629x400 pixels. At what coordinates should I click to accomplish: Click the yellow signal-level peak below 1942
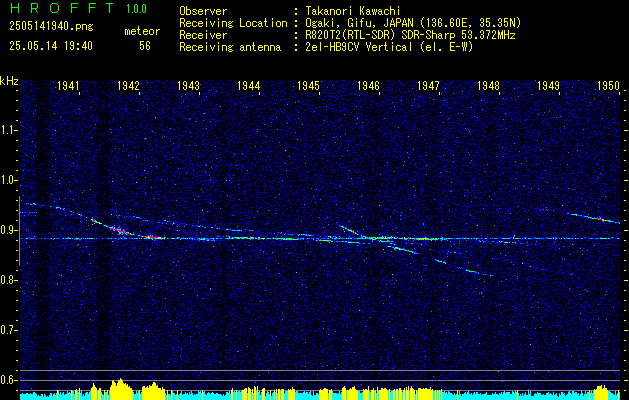[x=121, y=388]
